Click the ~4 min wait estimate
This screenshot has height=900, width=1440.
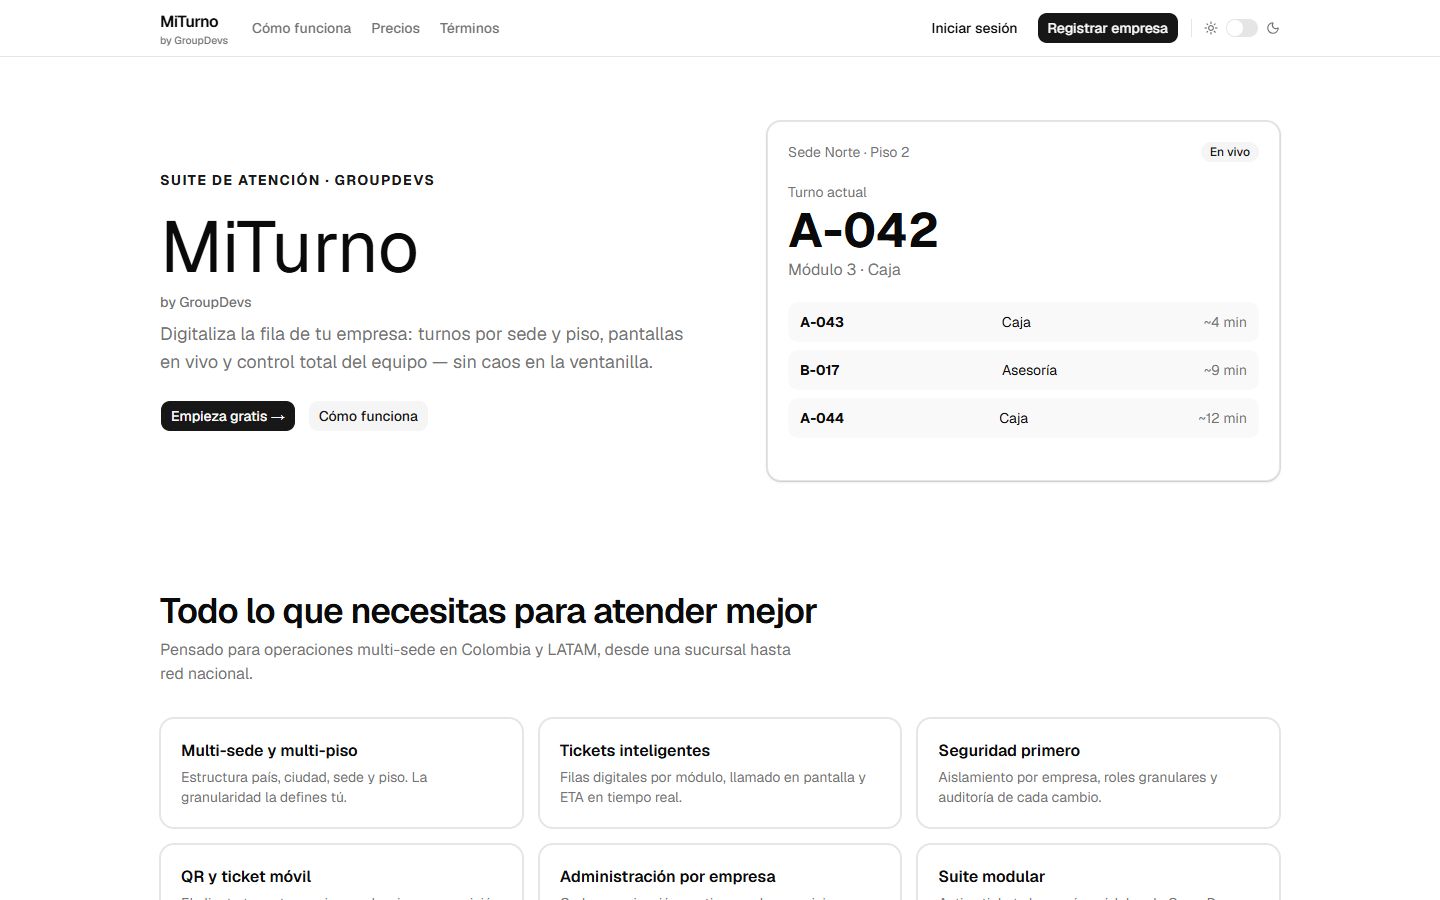coord(1225,322)
